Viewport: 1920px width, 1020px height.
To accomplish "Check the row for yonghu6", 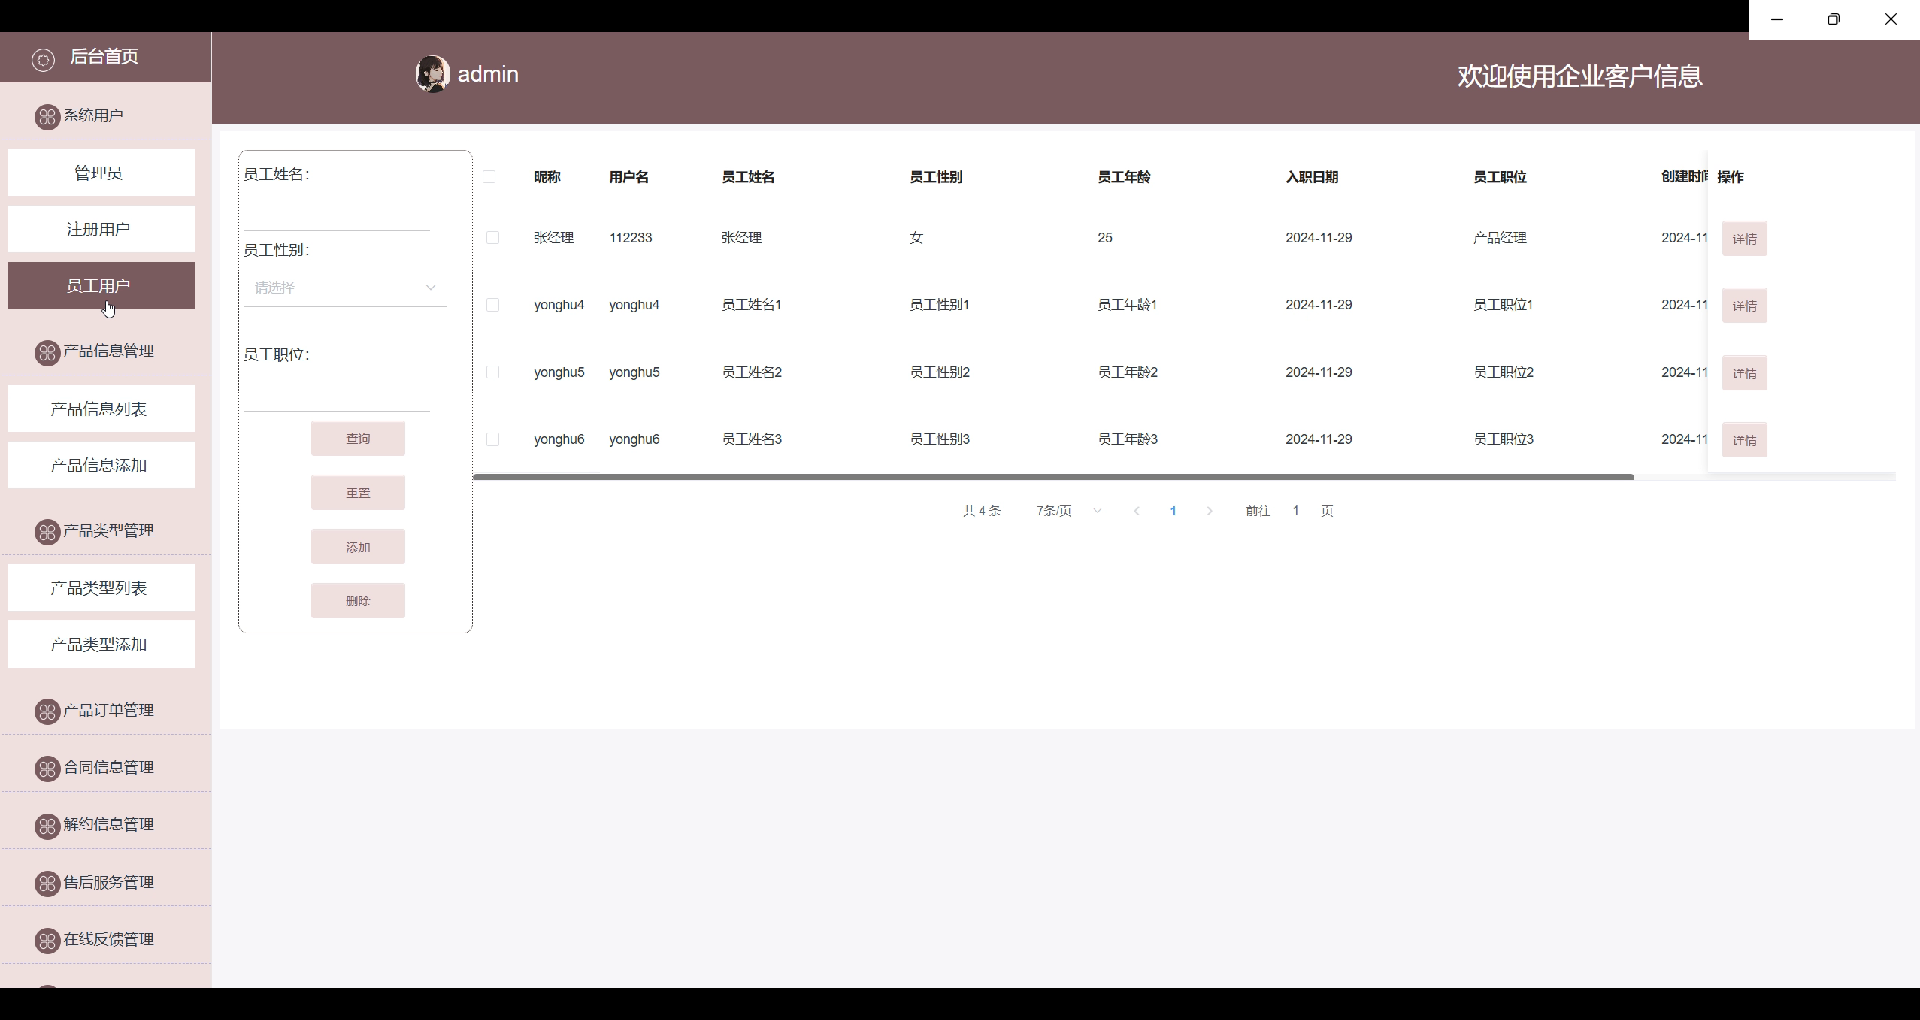I will pos(492,439).
